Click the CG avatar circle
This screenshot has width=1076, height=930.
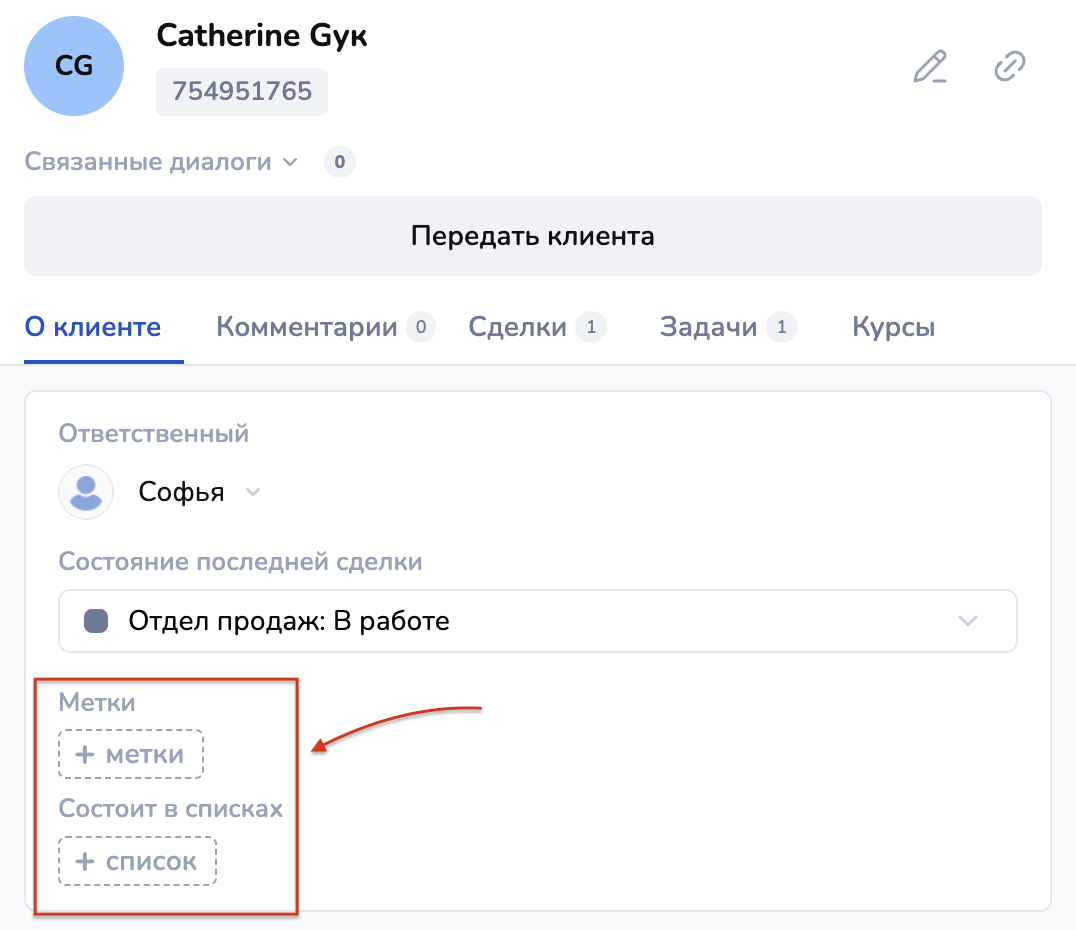(x=74, y=66)
